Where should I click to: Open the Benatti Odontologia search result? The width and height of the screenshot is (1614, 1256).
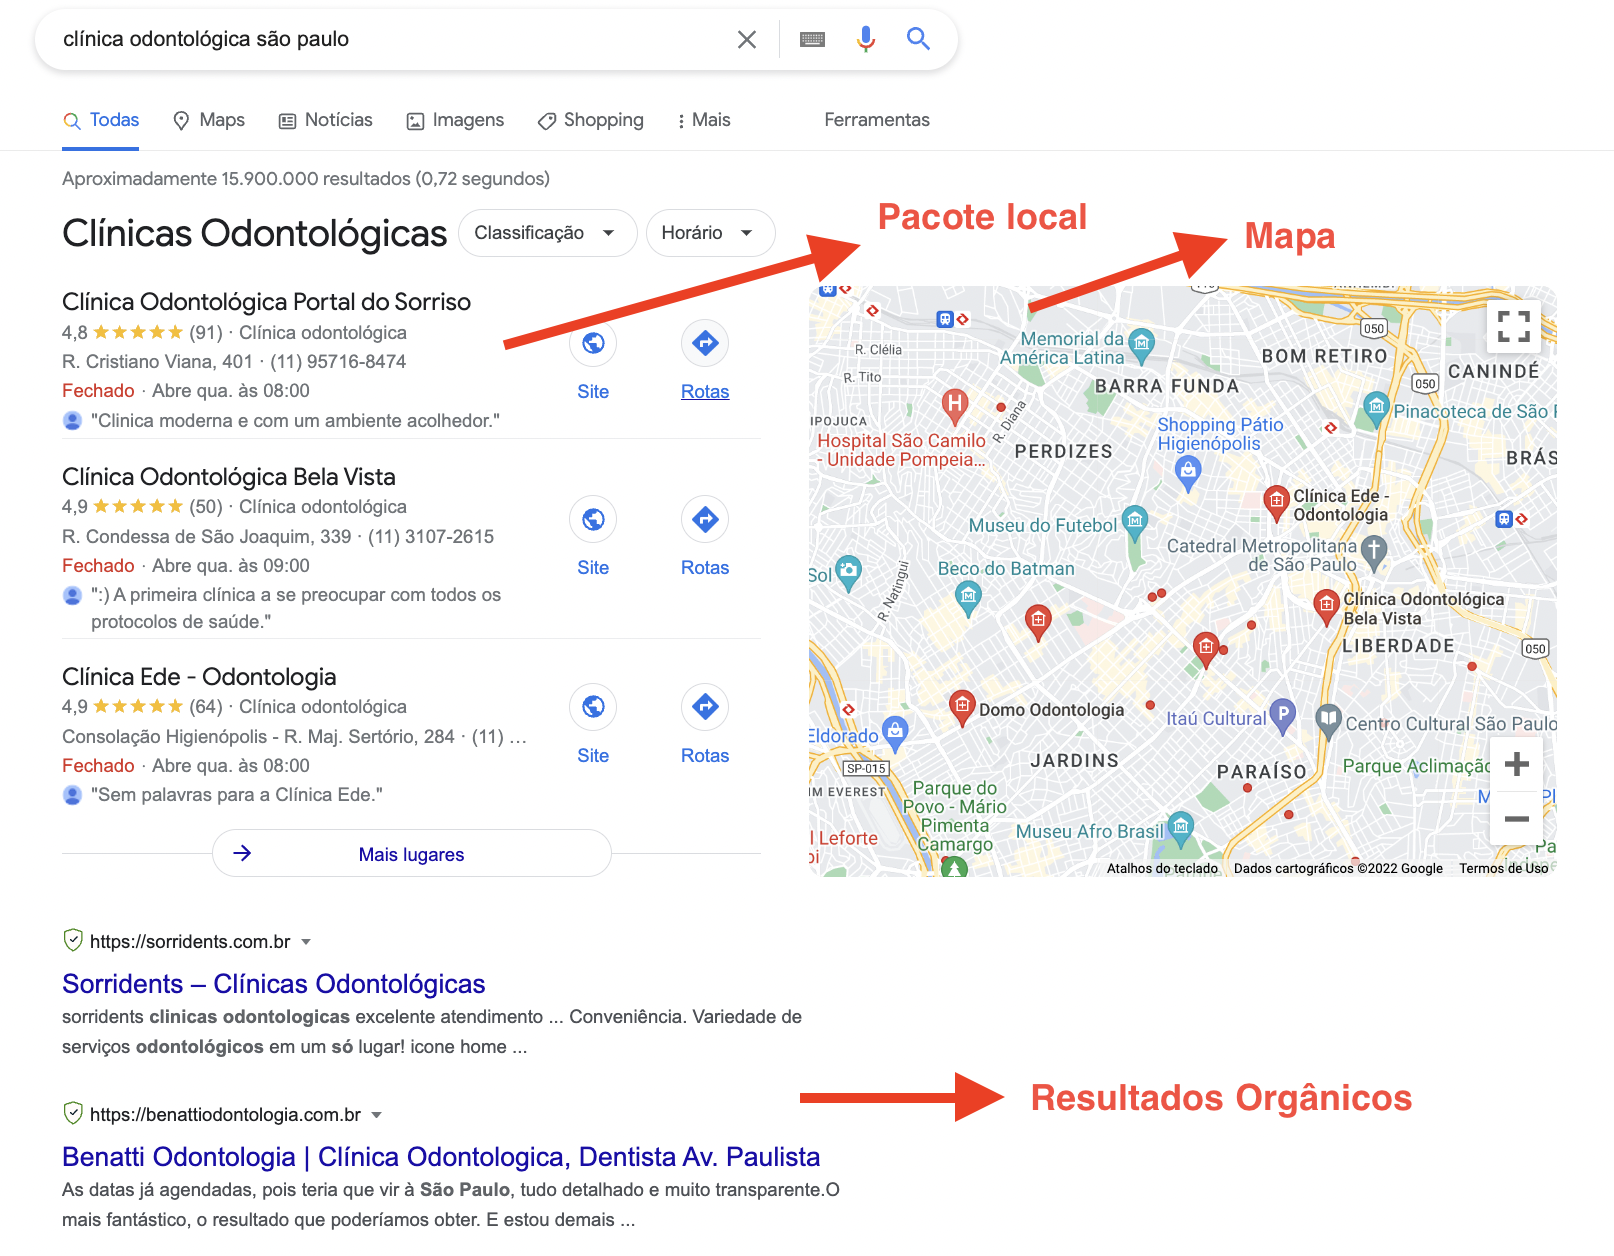441,1157
